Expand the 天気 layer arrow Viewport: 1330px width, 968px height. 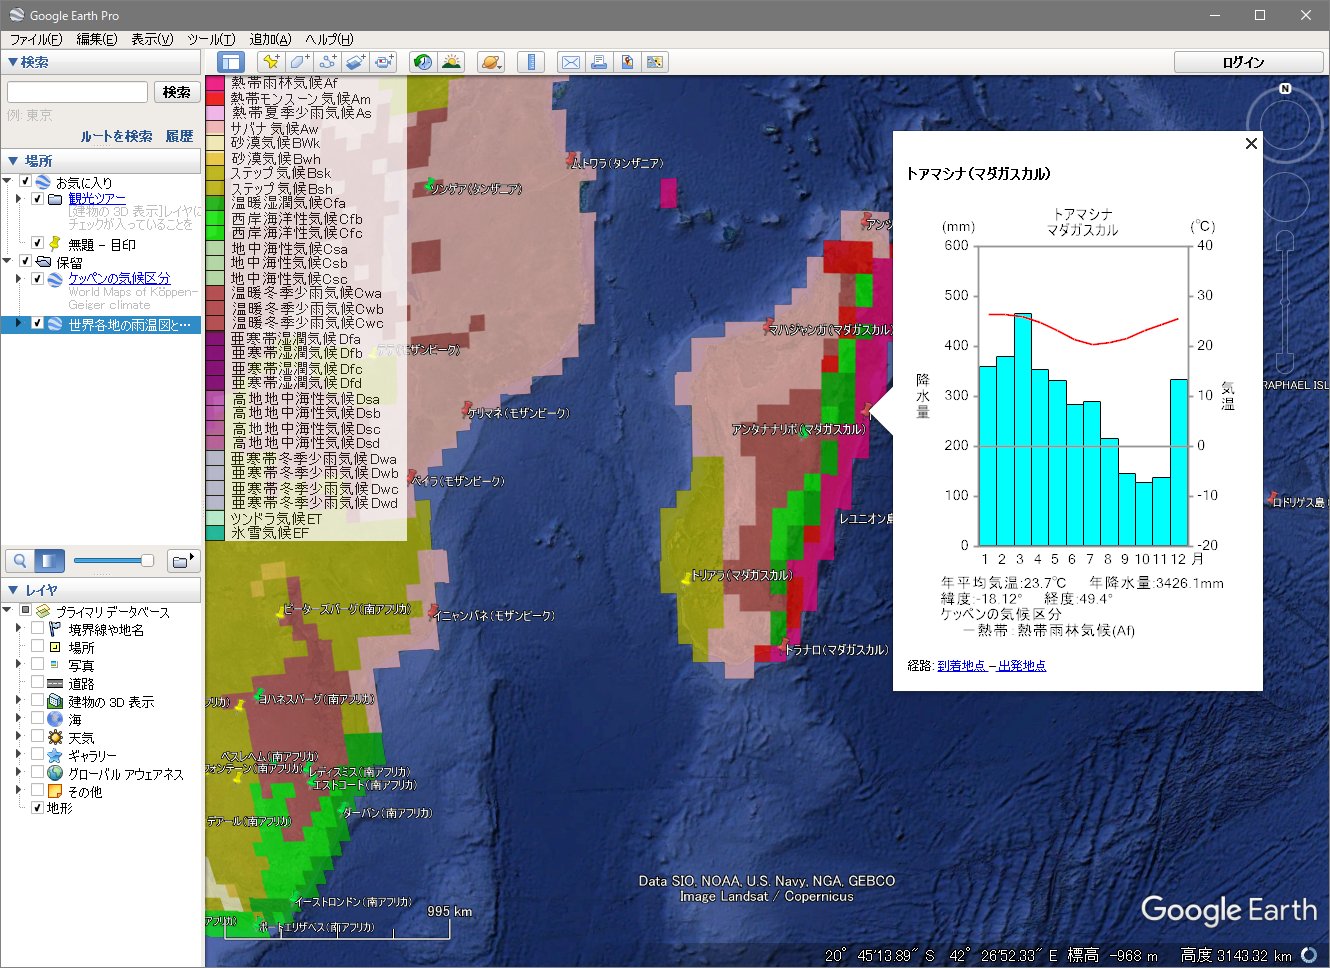(x=19, y=737)
